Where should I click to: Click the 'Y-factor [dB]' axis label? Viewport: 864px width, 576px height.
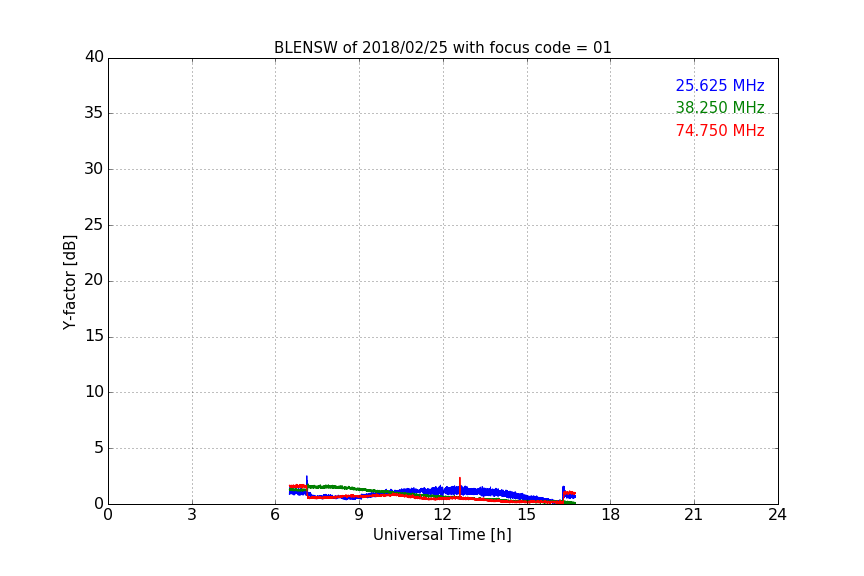[x=69, y=282]
